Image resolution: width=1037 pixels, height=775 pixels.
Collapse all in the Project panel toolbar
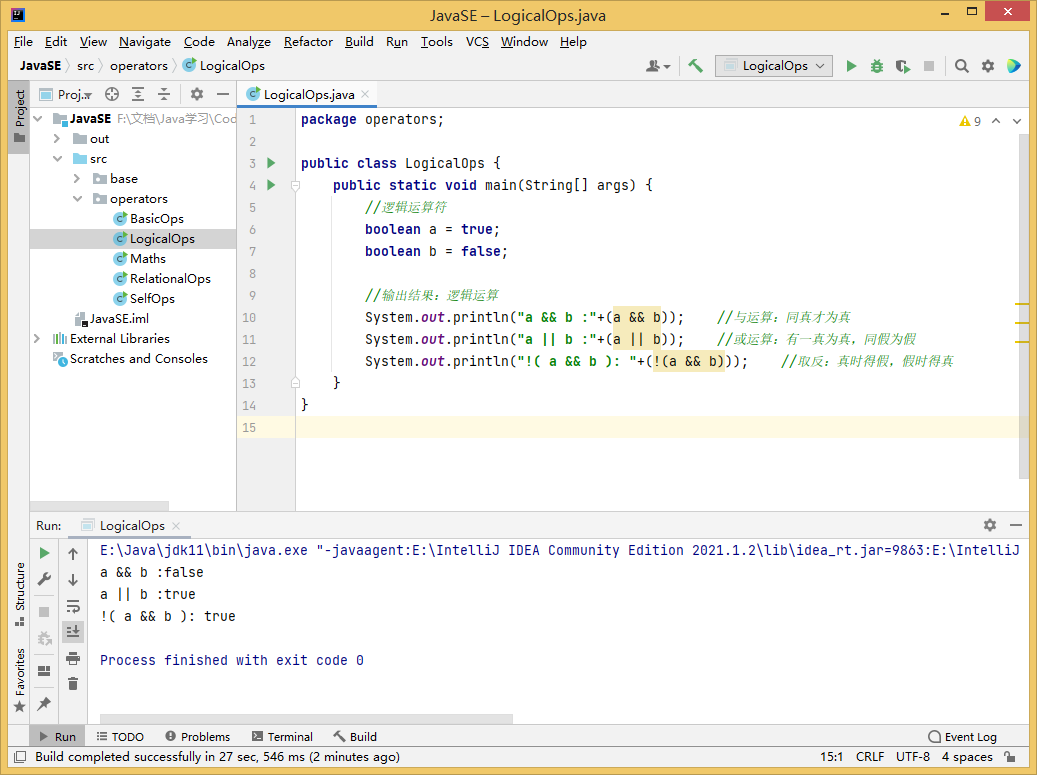(164, 94)
